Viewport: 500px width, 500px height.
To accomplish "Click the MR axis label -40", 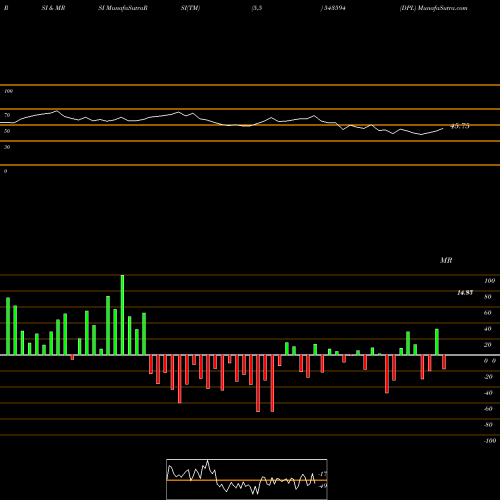I will click(x=488, y=393).
